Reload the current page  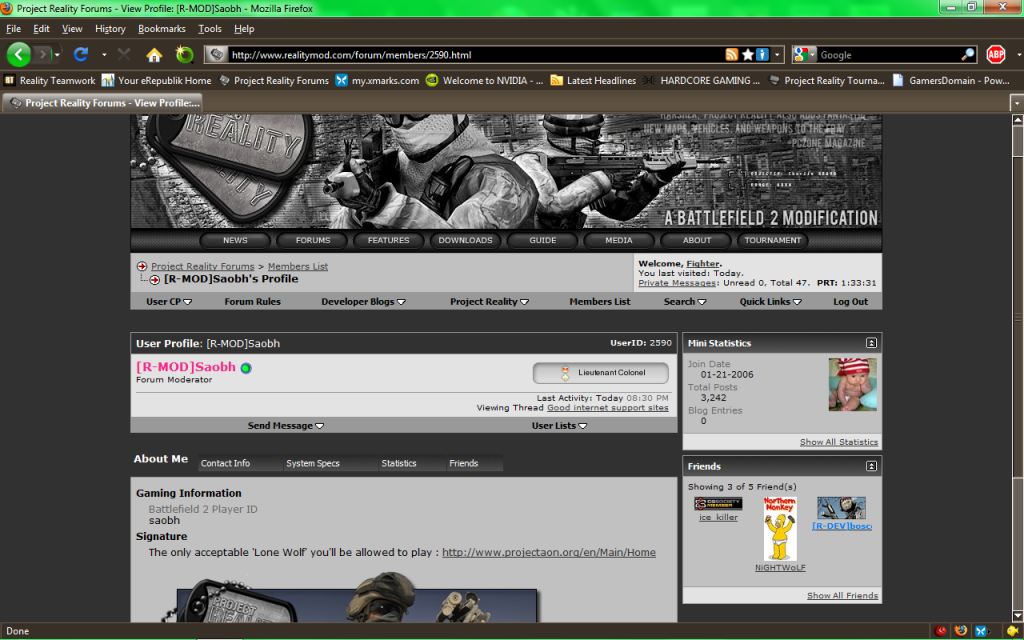point(81,54)
